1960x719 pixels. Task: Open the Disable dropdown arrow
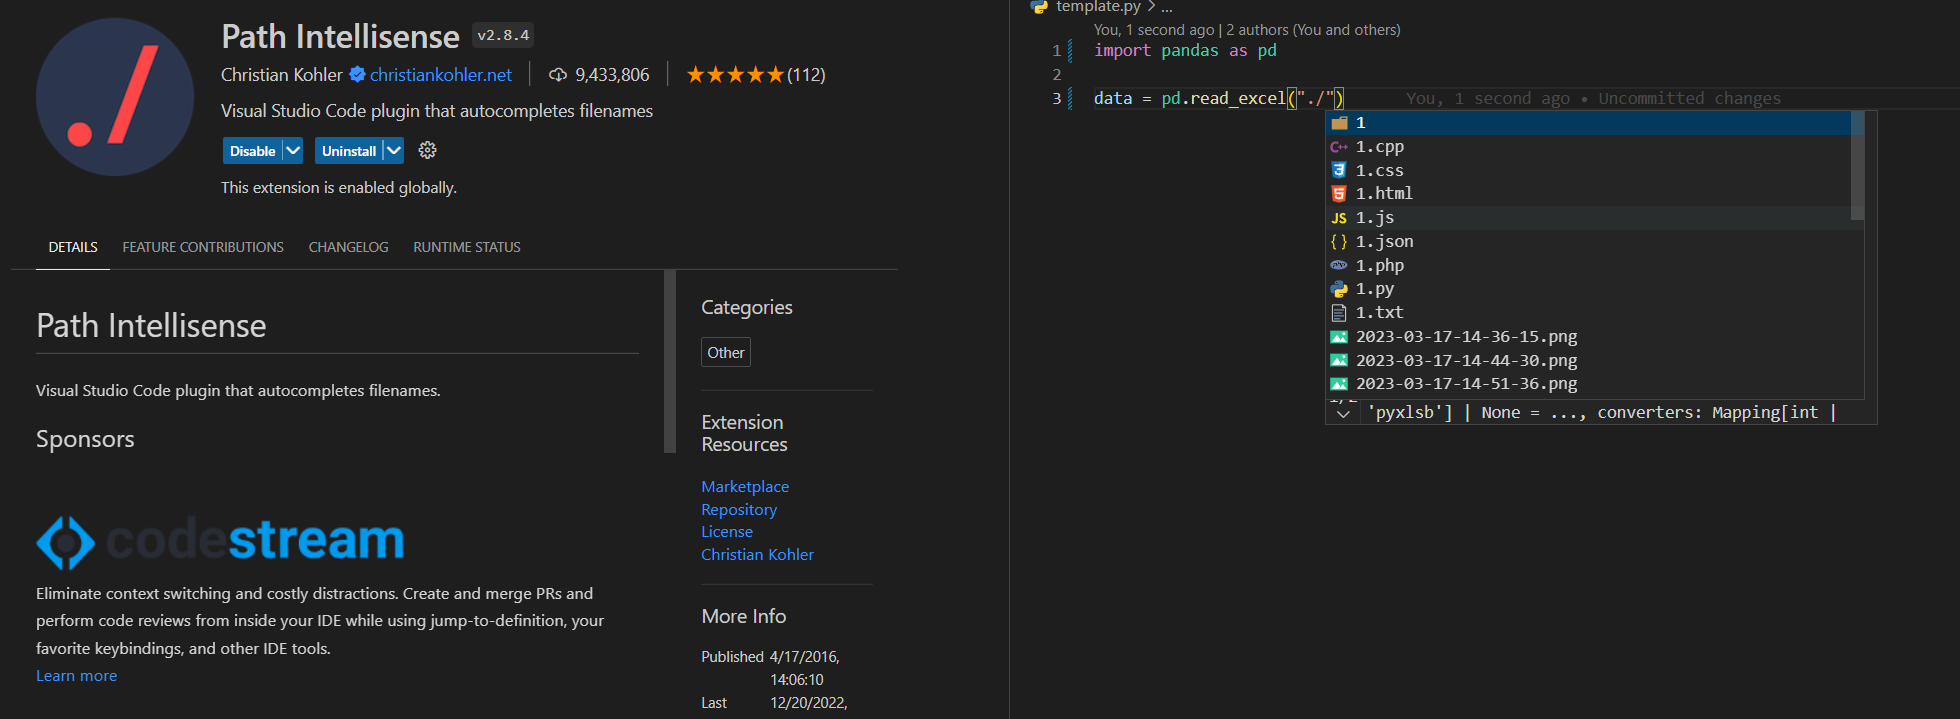(293, 150)
